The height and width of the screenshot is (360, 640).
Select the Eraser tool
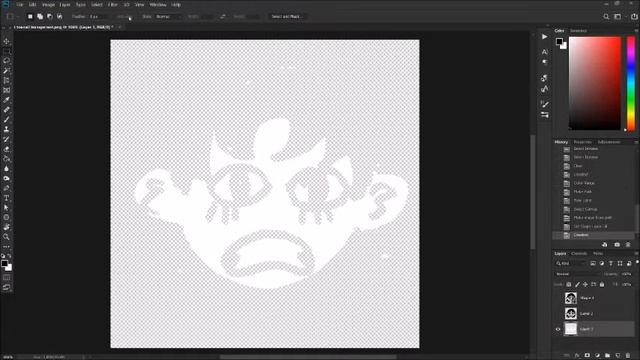pyautogui.click(x=7, y=149)
